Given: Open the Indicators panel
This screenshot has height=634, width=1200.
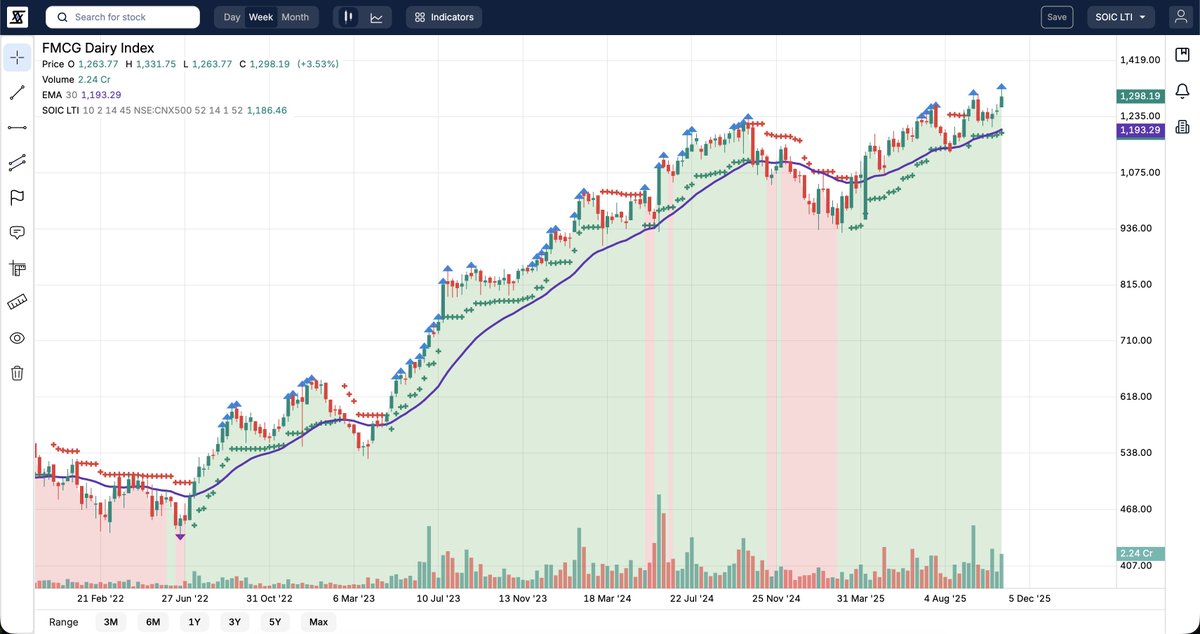Looking at the screenshot, I should click(444, 17).
